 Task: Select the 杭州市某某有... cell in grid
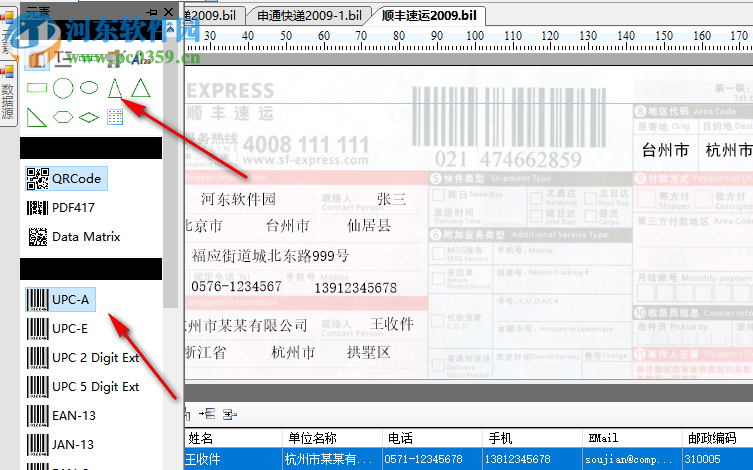coord(332,459)
